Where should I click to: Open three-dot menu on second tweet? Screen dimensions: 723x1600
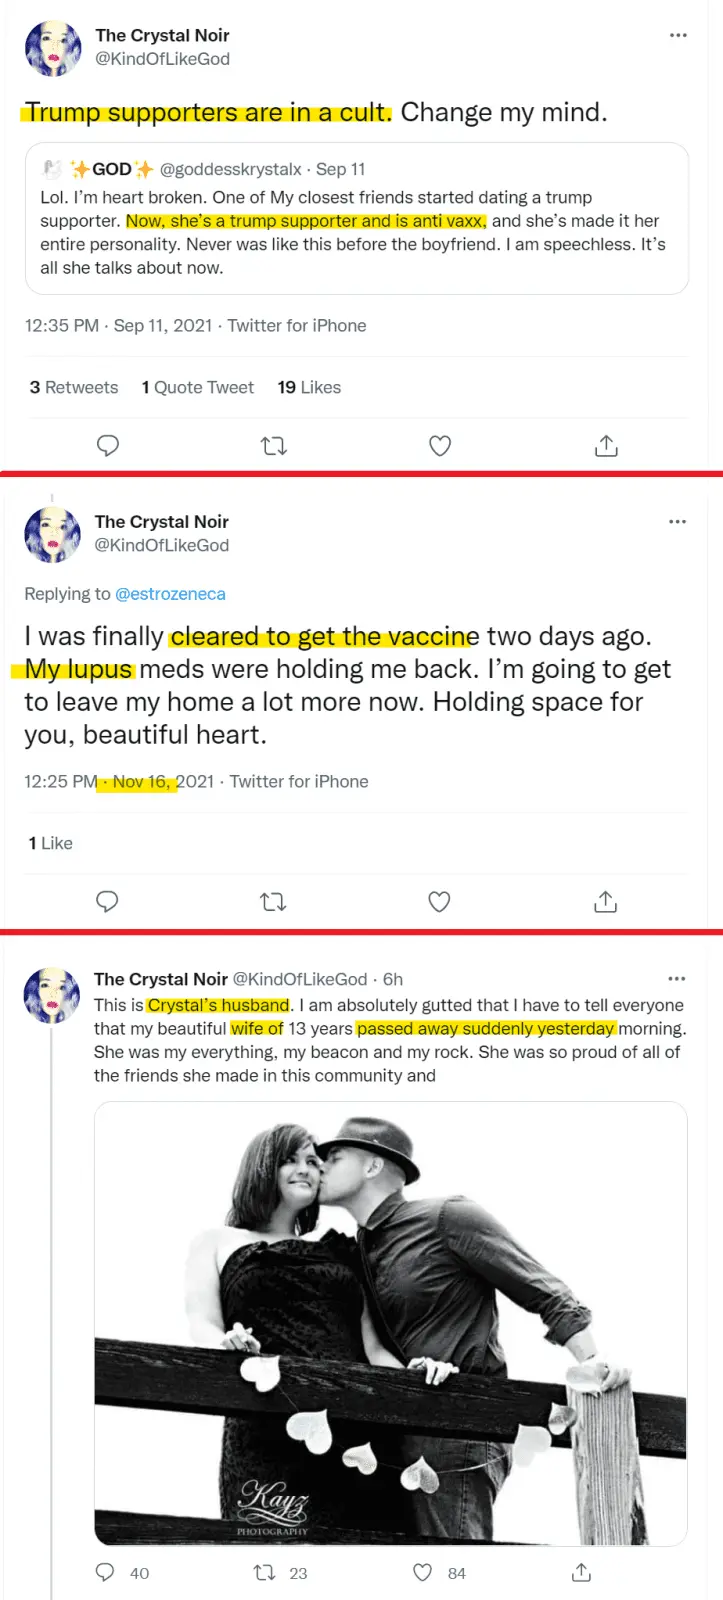[677, 521]
